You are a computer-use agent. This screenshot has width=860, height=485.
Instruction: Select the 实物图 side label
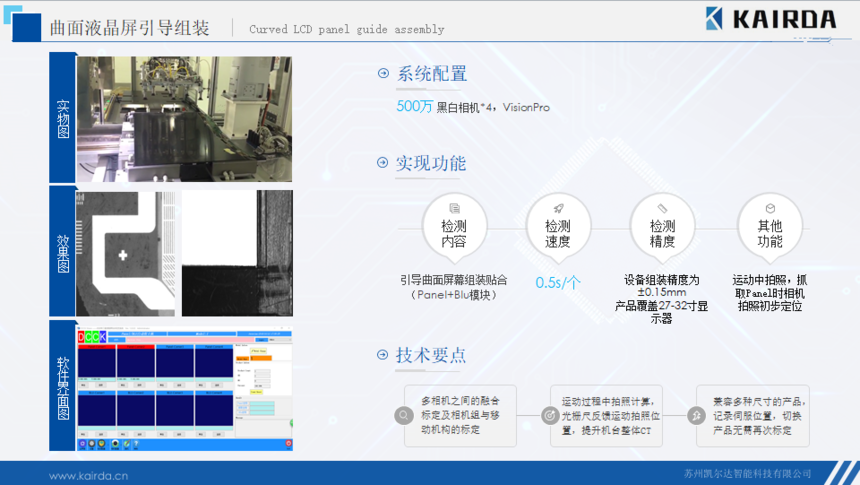click(63, 119)
